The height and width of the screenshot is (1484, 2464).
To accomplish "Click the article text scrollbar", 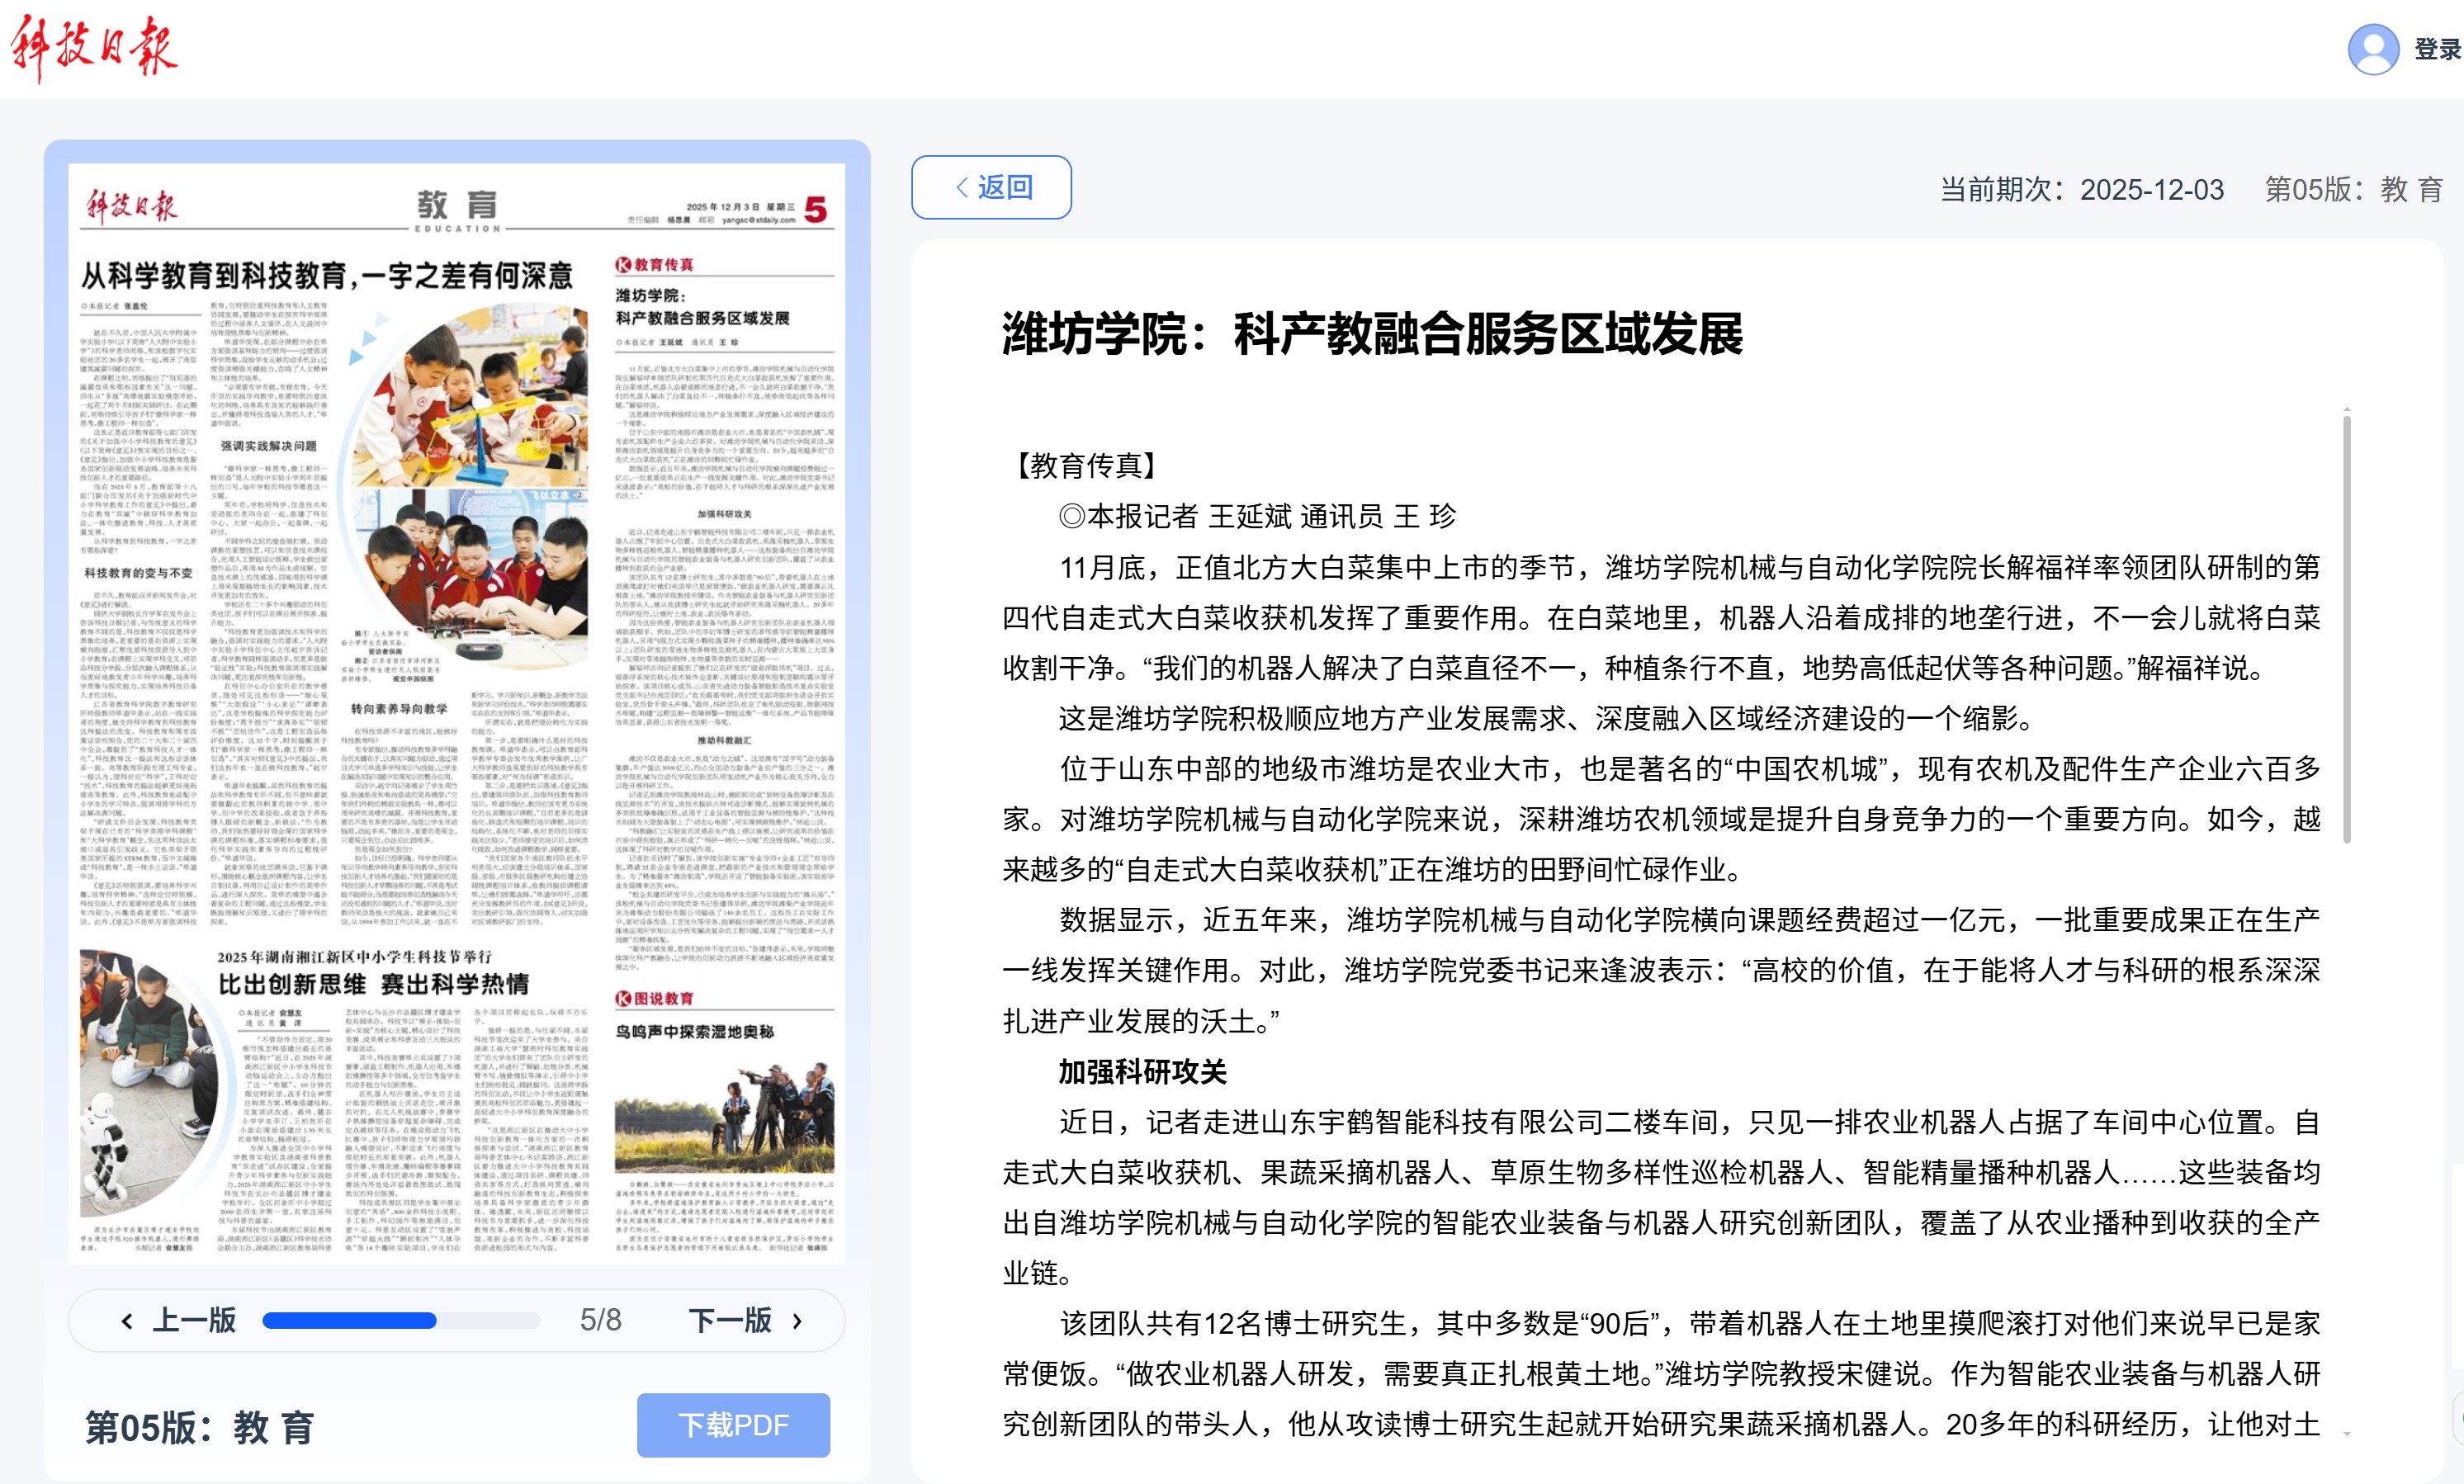I will tap(2346, 630).
